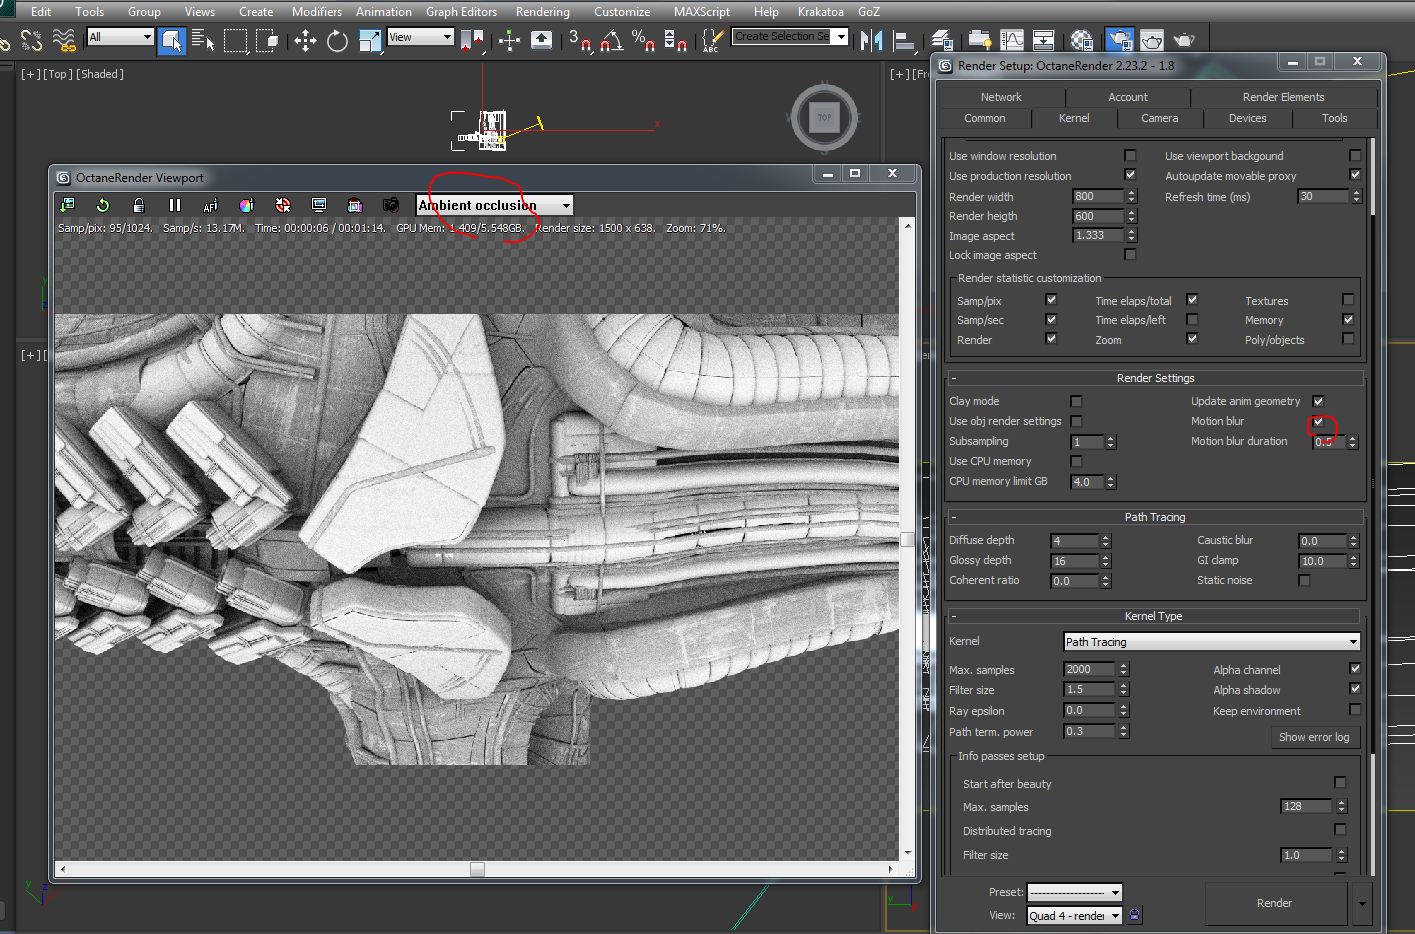Click the viewport lock icon
Image resolution: width=1415 pixels, height=934 pixels.
point(139,205)
